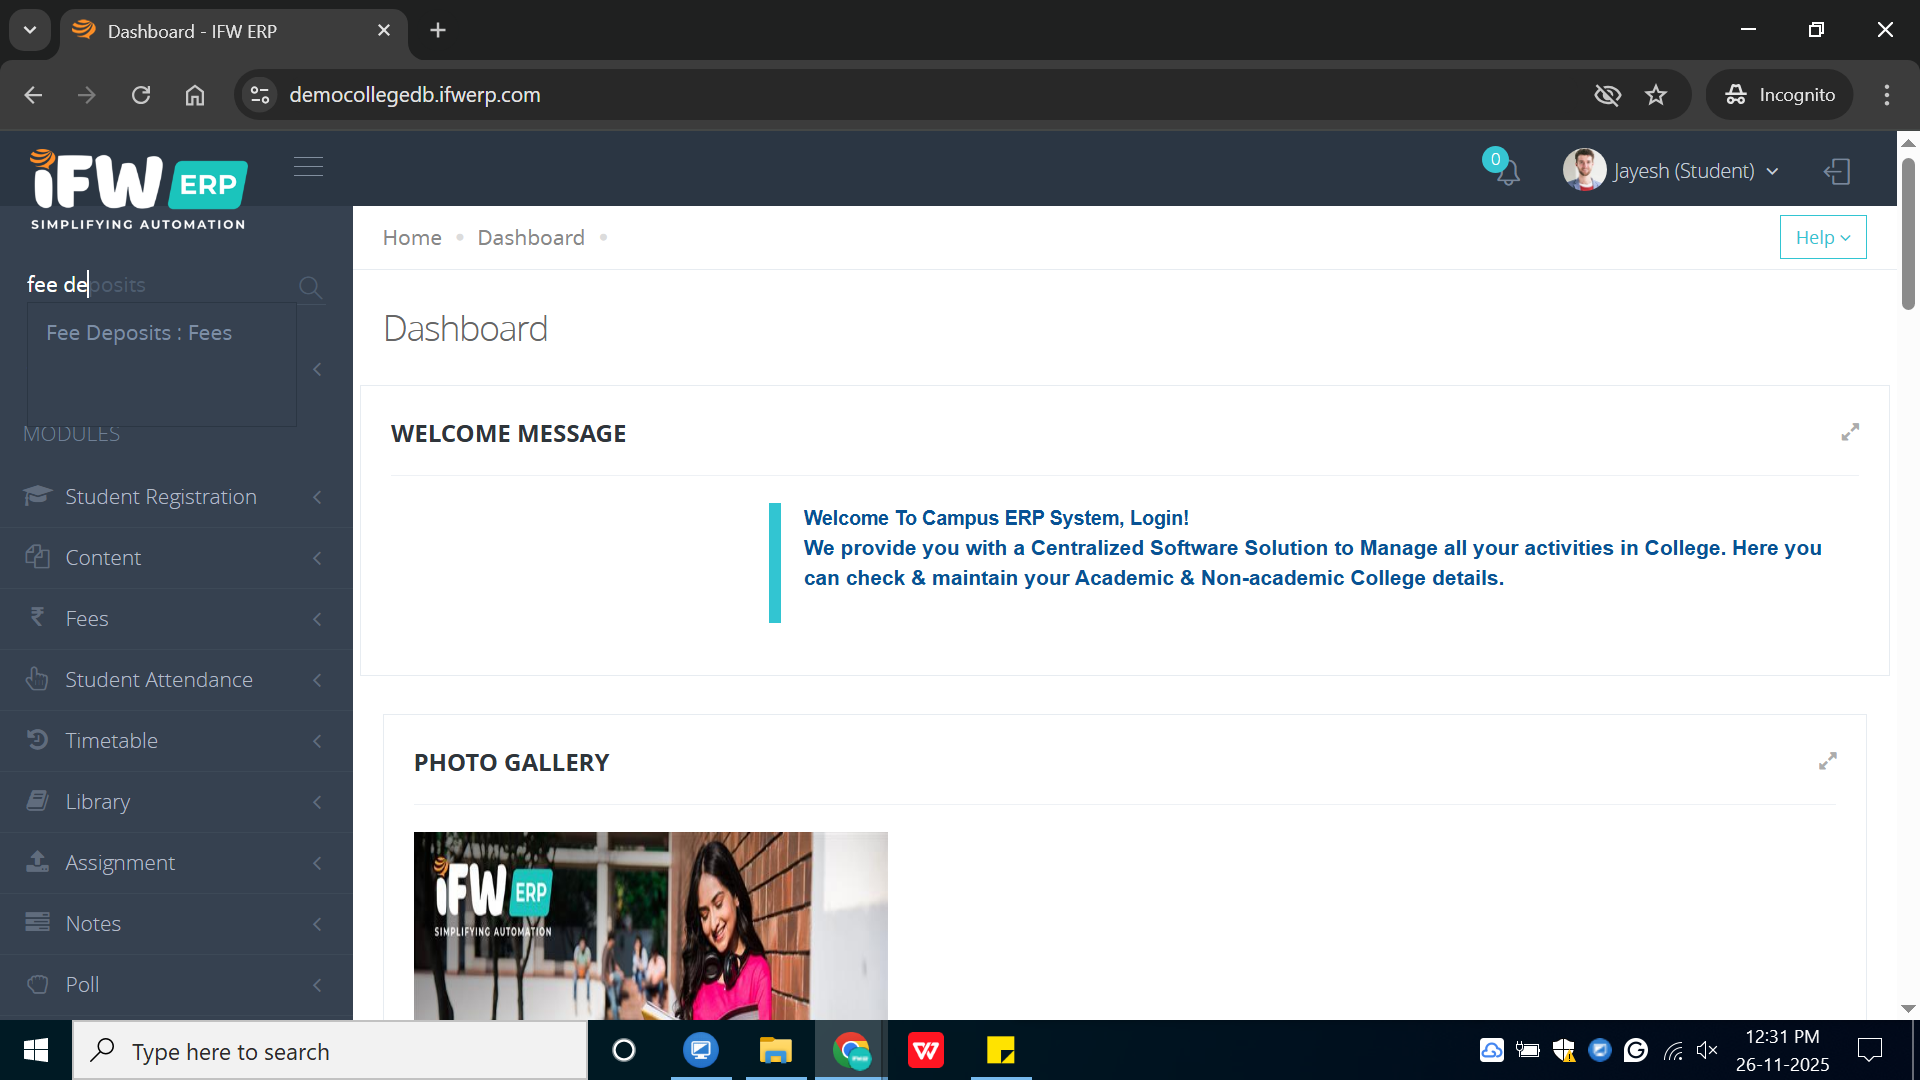Click Jayesh's profile avatar picture
Screen dimensions: 1920x1080
click(1584, 170)
